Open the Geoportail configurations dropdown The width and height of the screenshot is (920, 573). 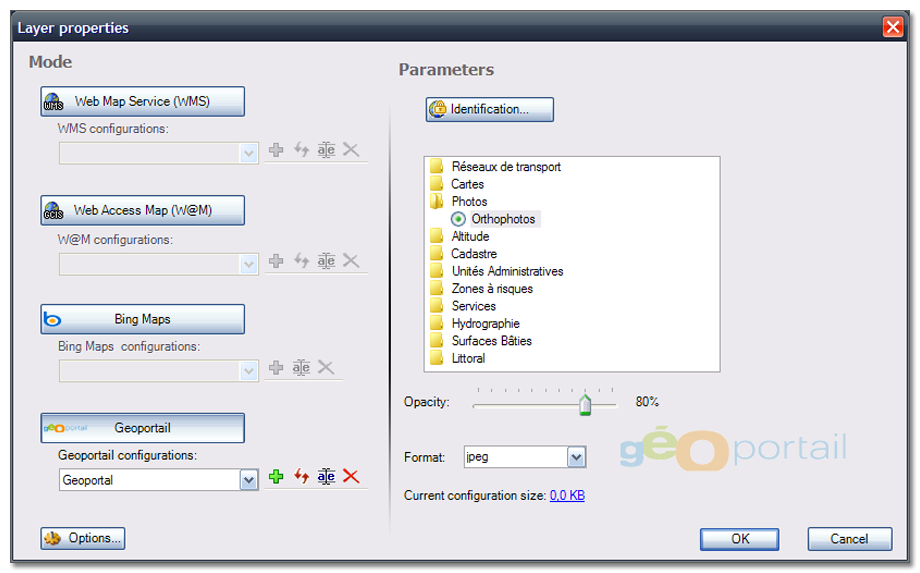249,480
